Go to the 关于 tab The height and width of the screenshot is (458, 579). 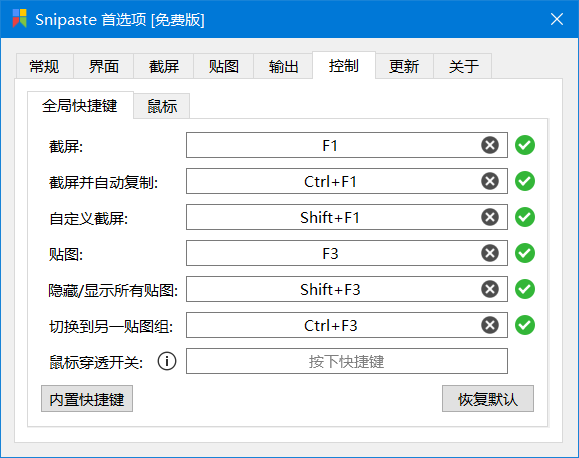click(x=463, y=66)
